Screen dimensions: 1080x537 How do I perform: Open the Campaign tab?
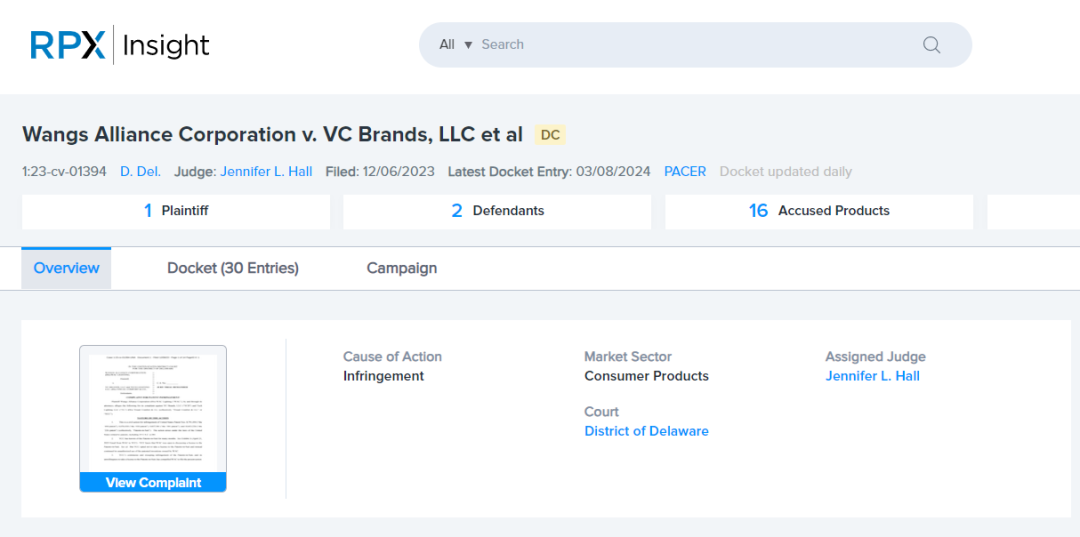pos(402,268)
